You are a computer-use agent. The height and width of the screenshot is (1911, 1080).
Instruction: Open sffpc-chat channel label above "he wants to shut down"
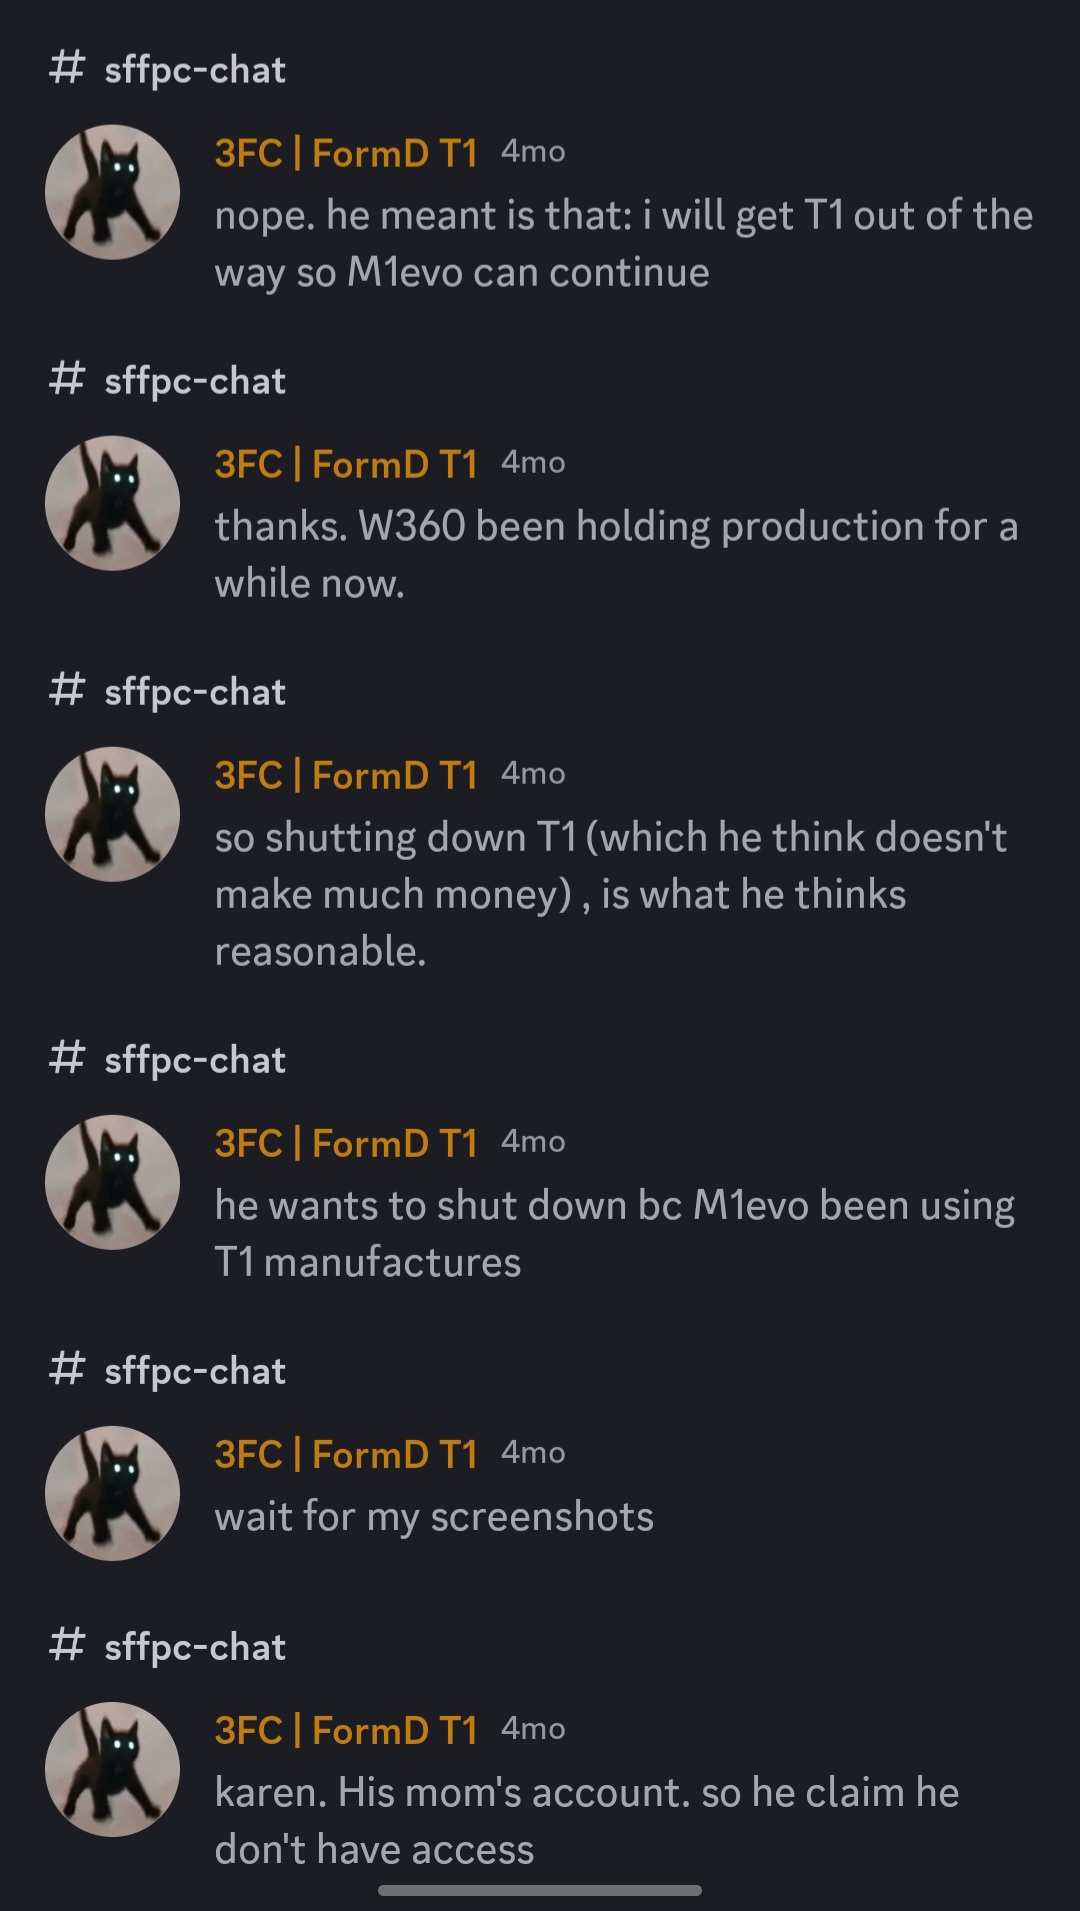pos(195,1060)
